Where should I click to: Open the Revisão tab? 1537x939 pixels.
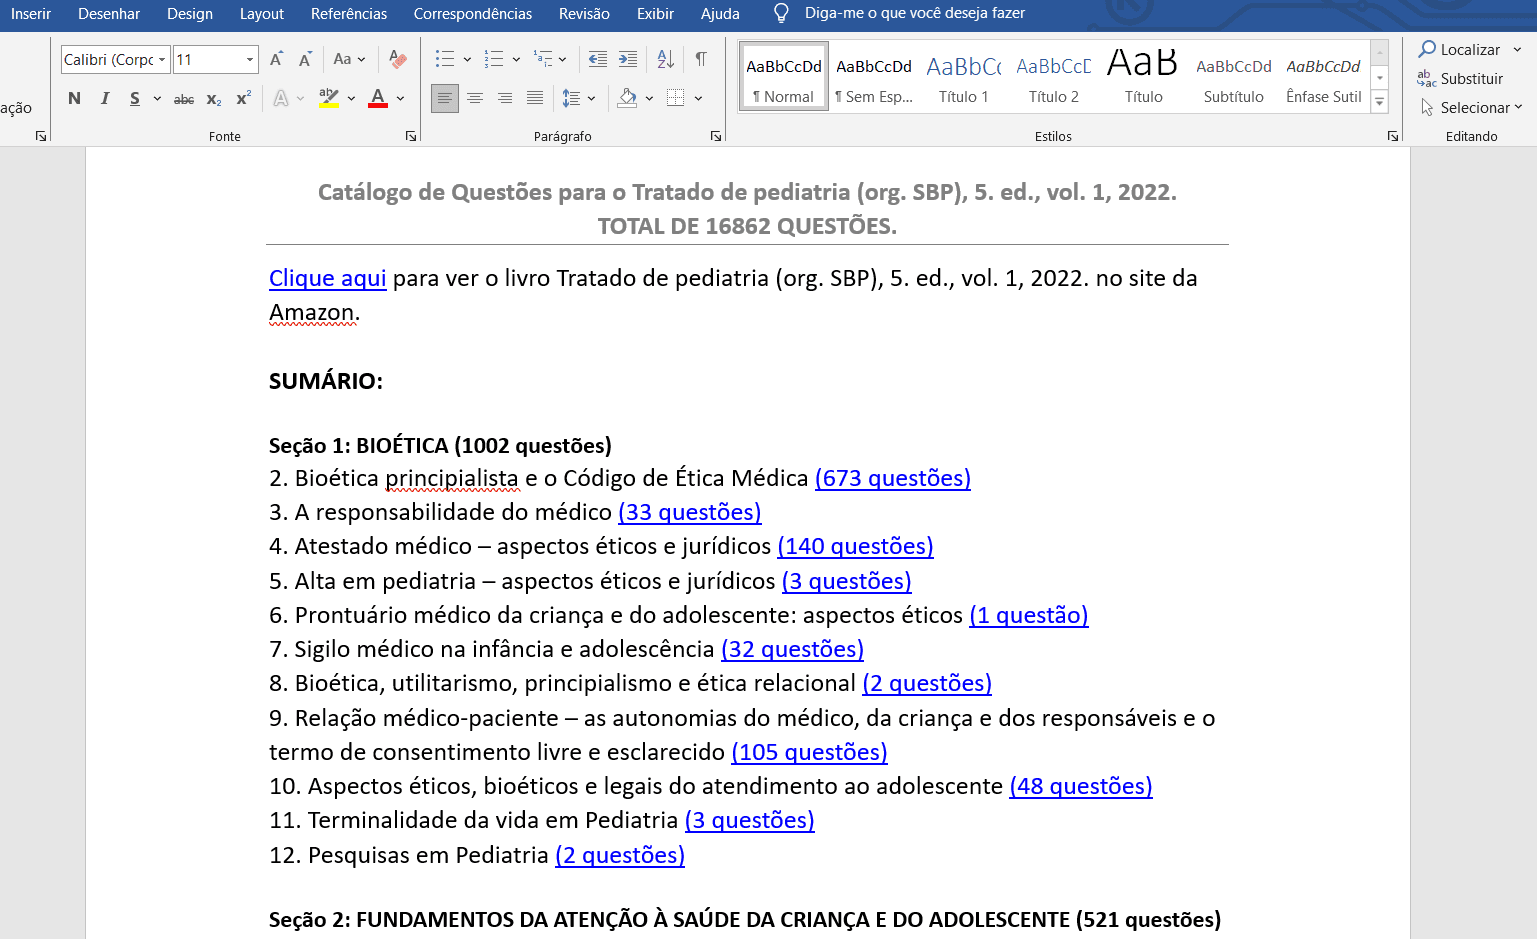click(x=584, y=14)
